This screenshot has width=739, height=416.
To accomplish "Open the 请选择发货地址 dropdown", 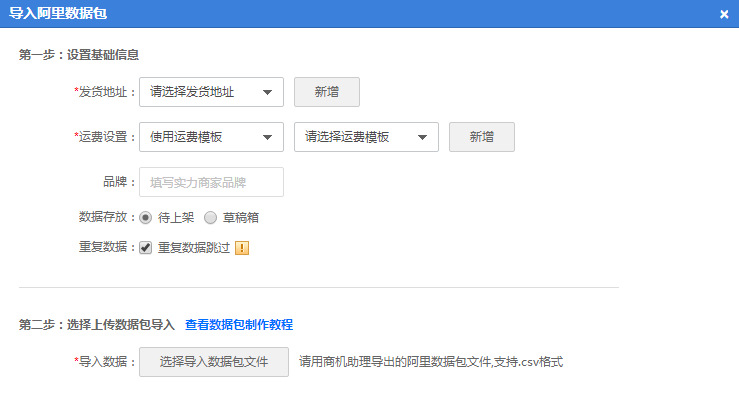I will 211,92.
